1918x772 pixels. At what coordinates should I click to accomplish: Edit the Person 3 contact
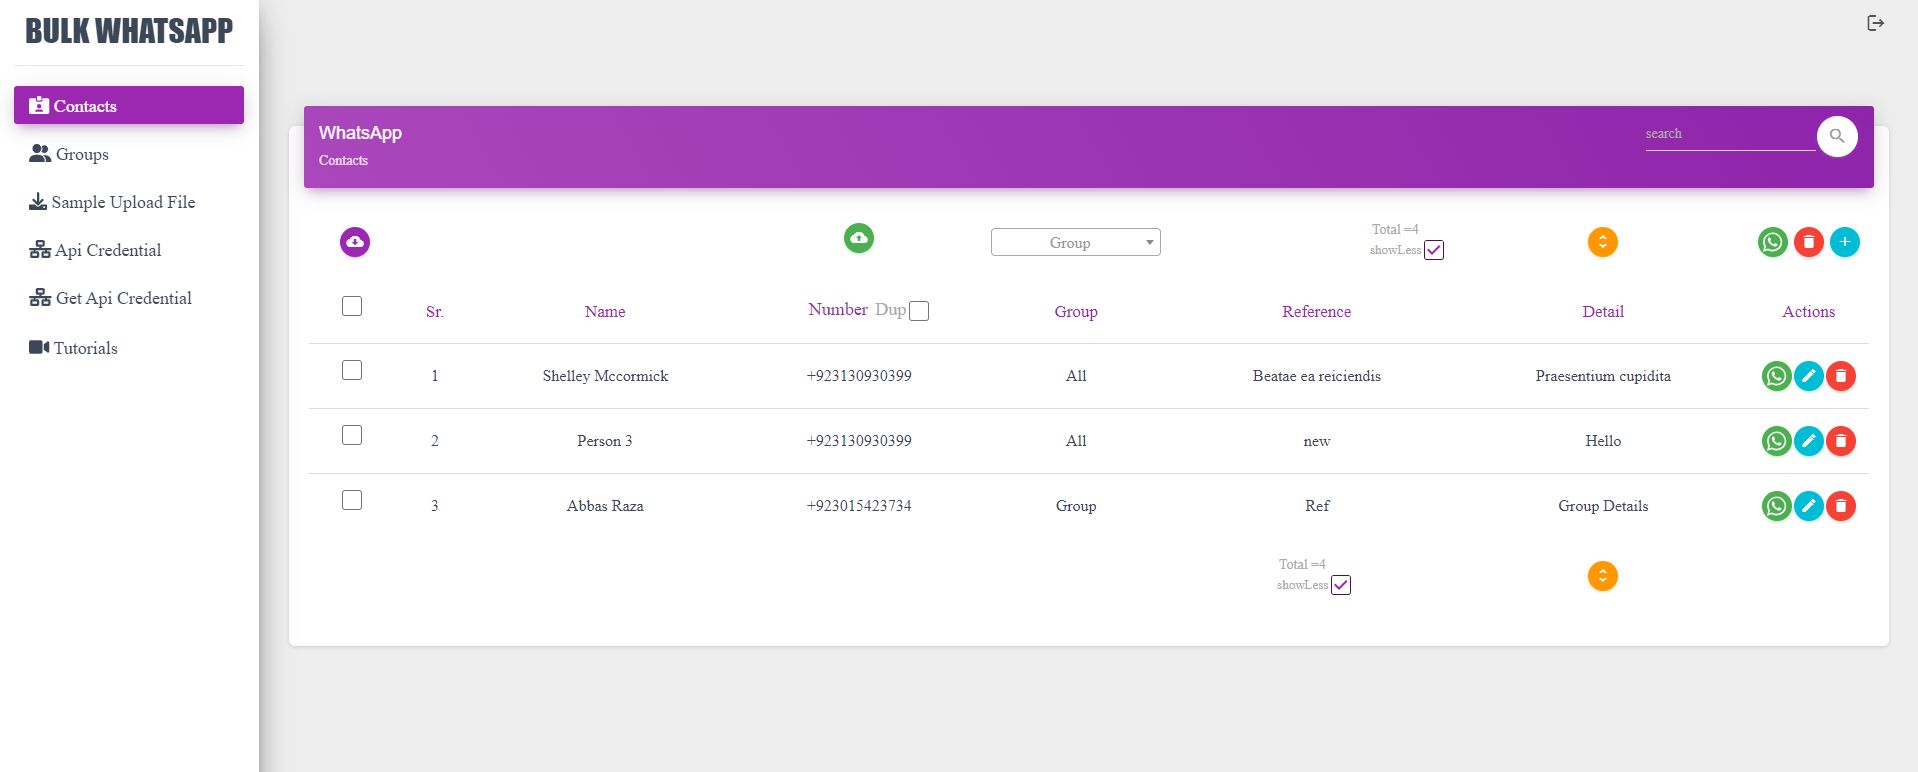click(x=1808, y=441)
